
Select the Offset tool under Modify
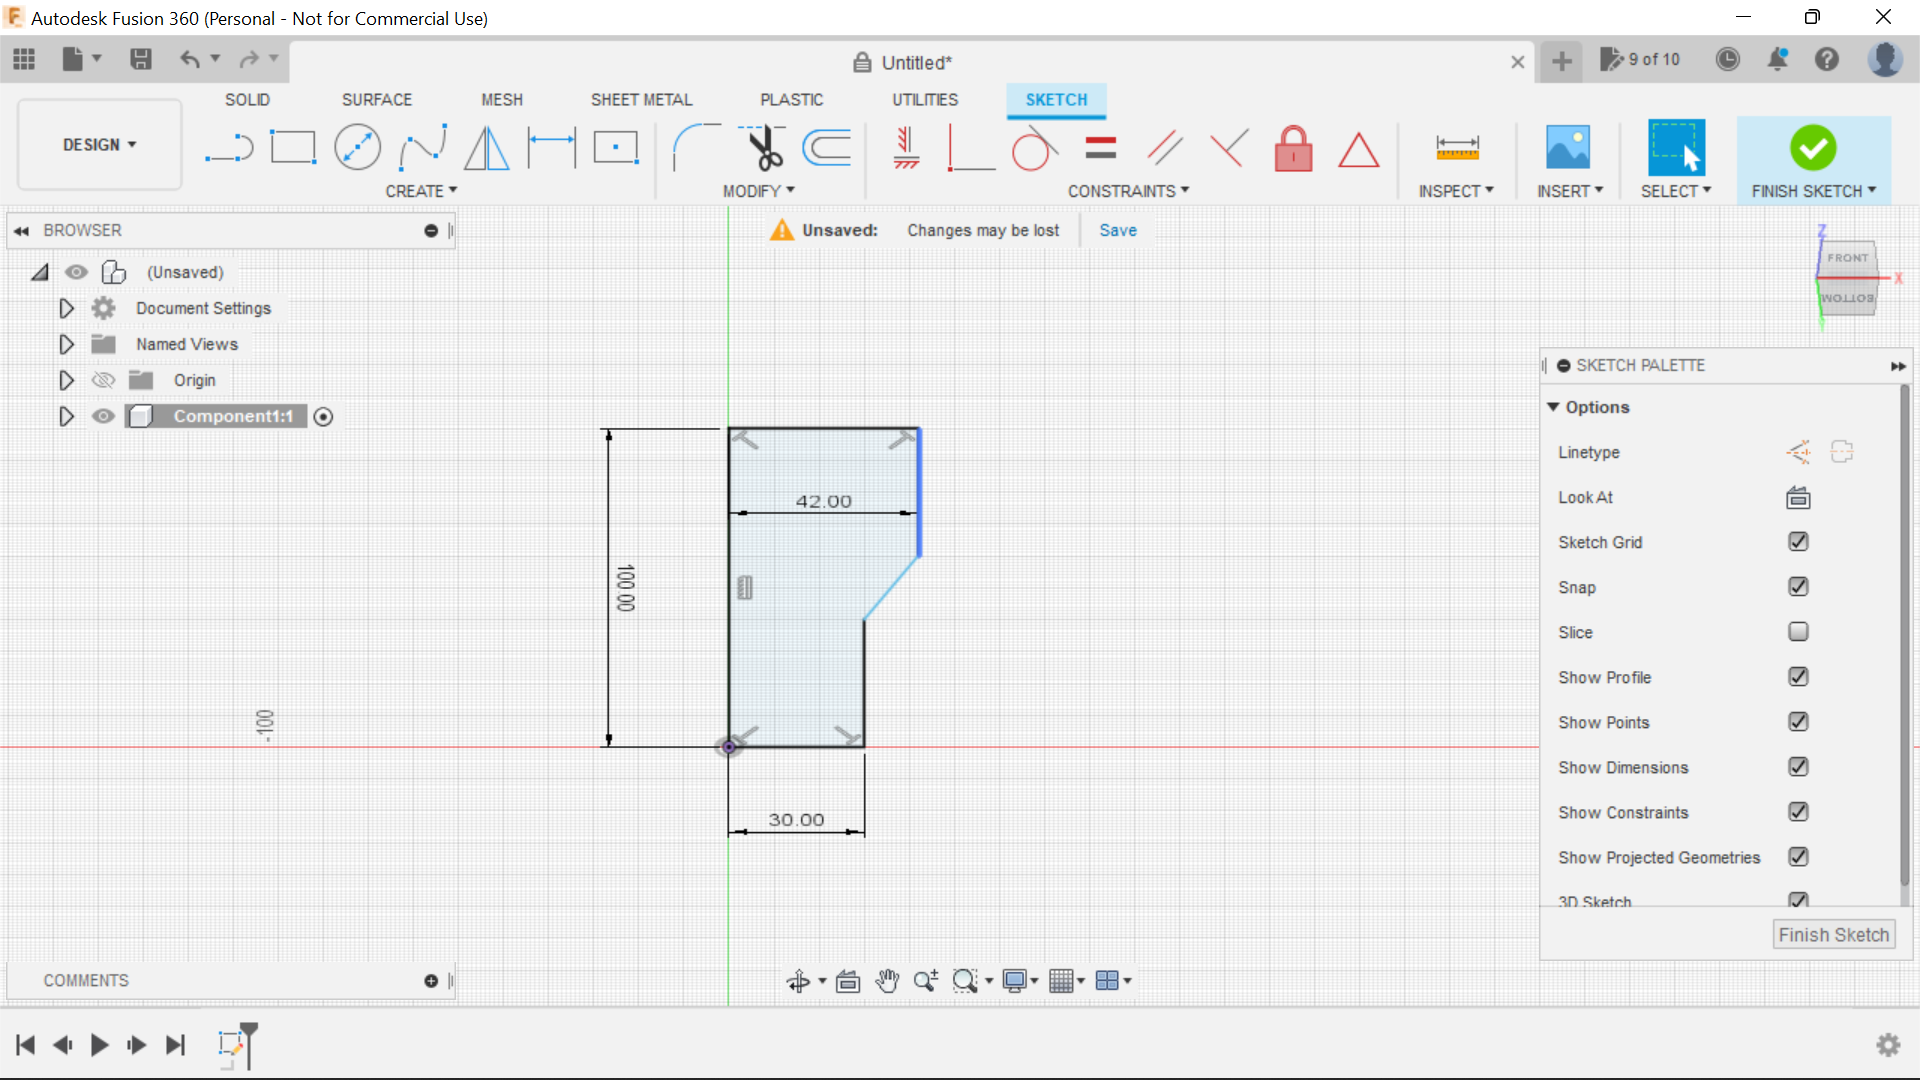826,147
